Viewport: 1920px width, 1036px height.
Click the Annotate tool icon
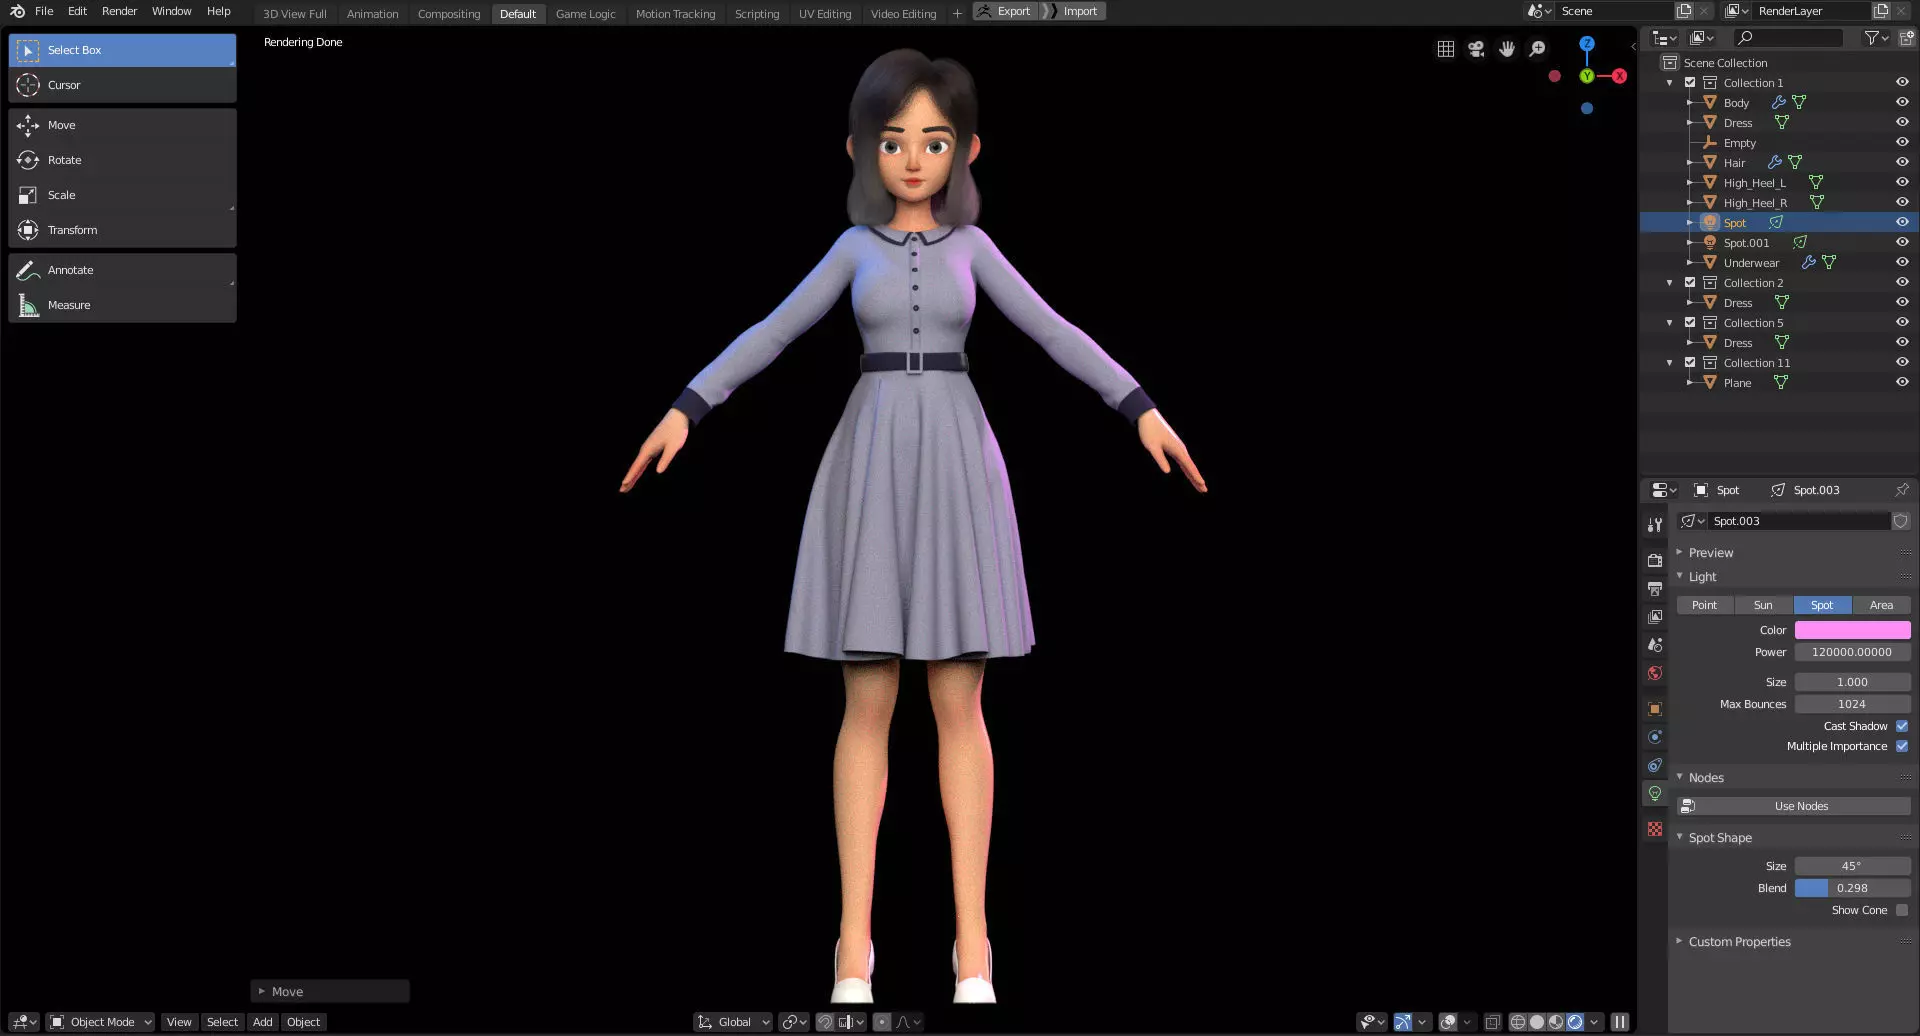(28, 270)
